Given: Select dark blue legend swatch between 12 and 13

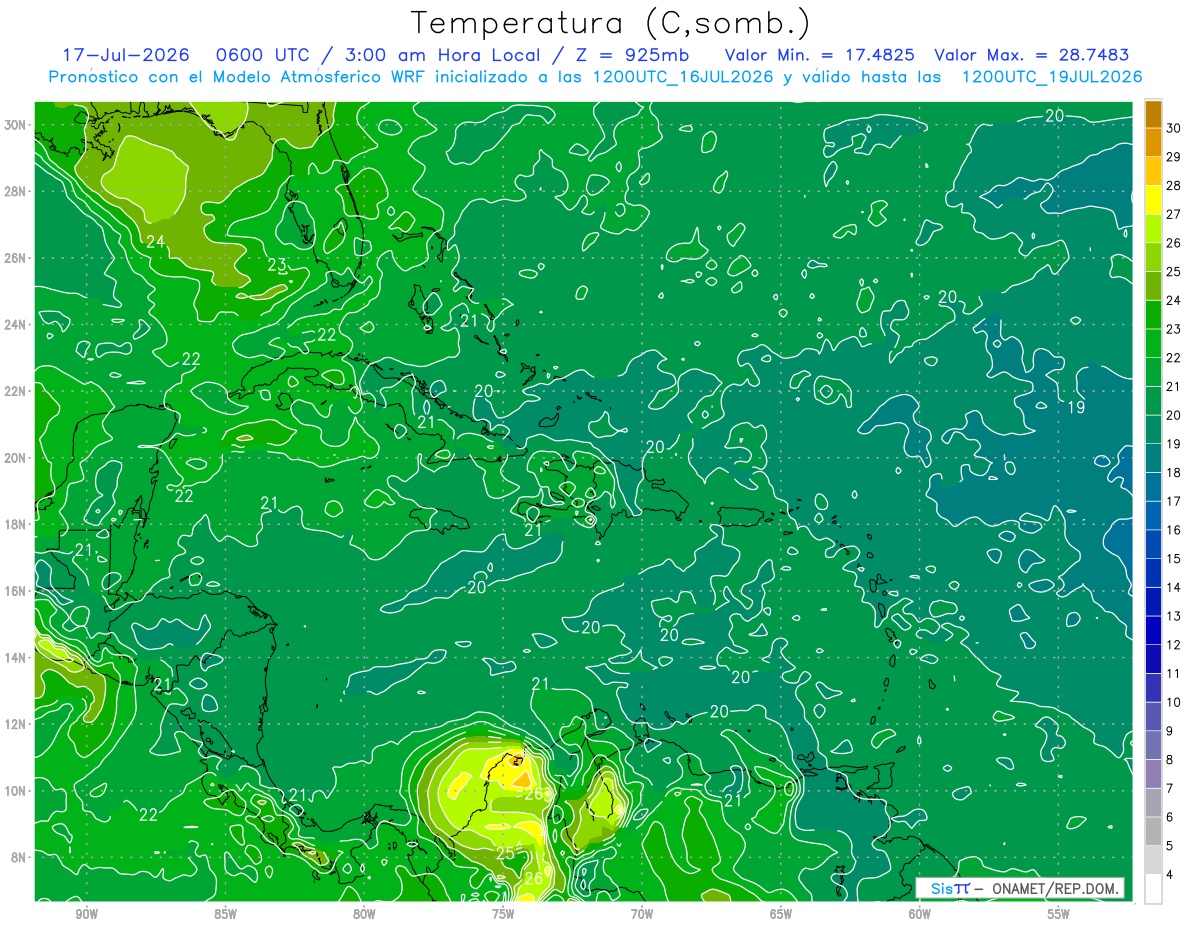Looking at the screenshot, I should tap(1153, 631).
